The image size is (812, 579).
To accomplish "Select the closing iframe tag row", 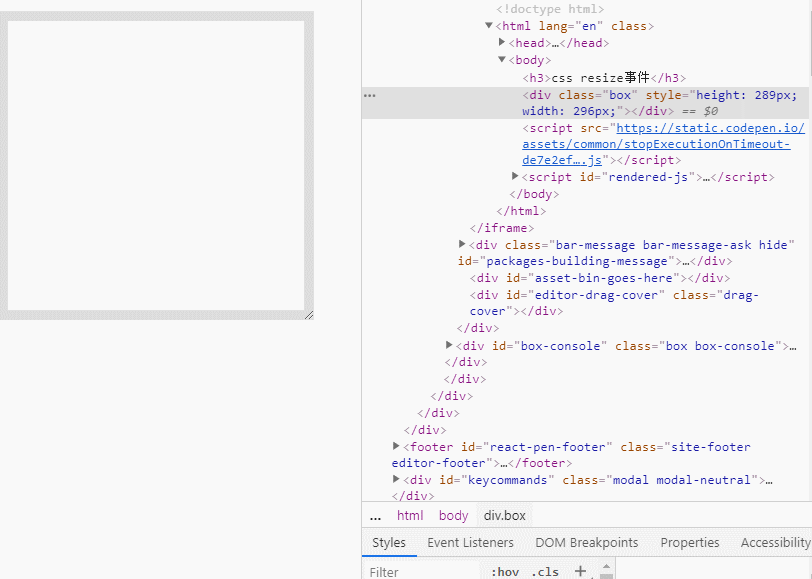I will coord(502,228).
